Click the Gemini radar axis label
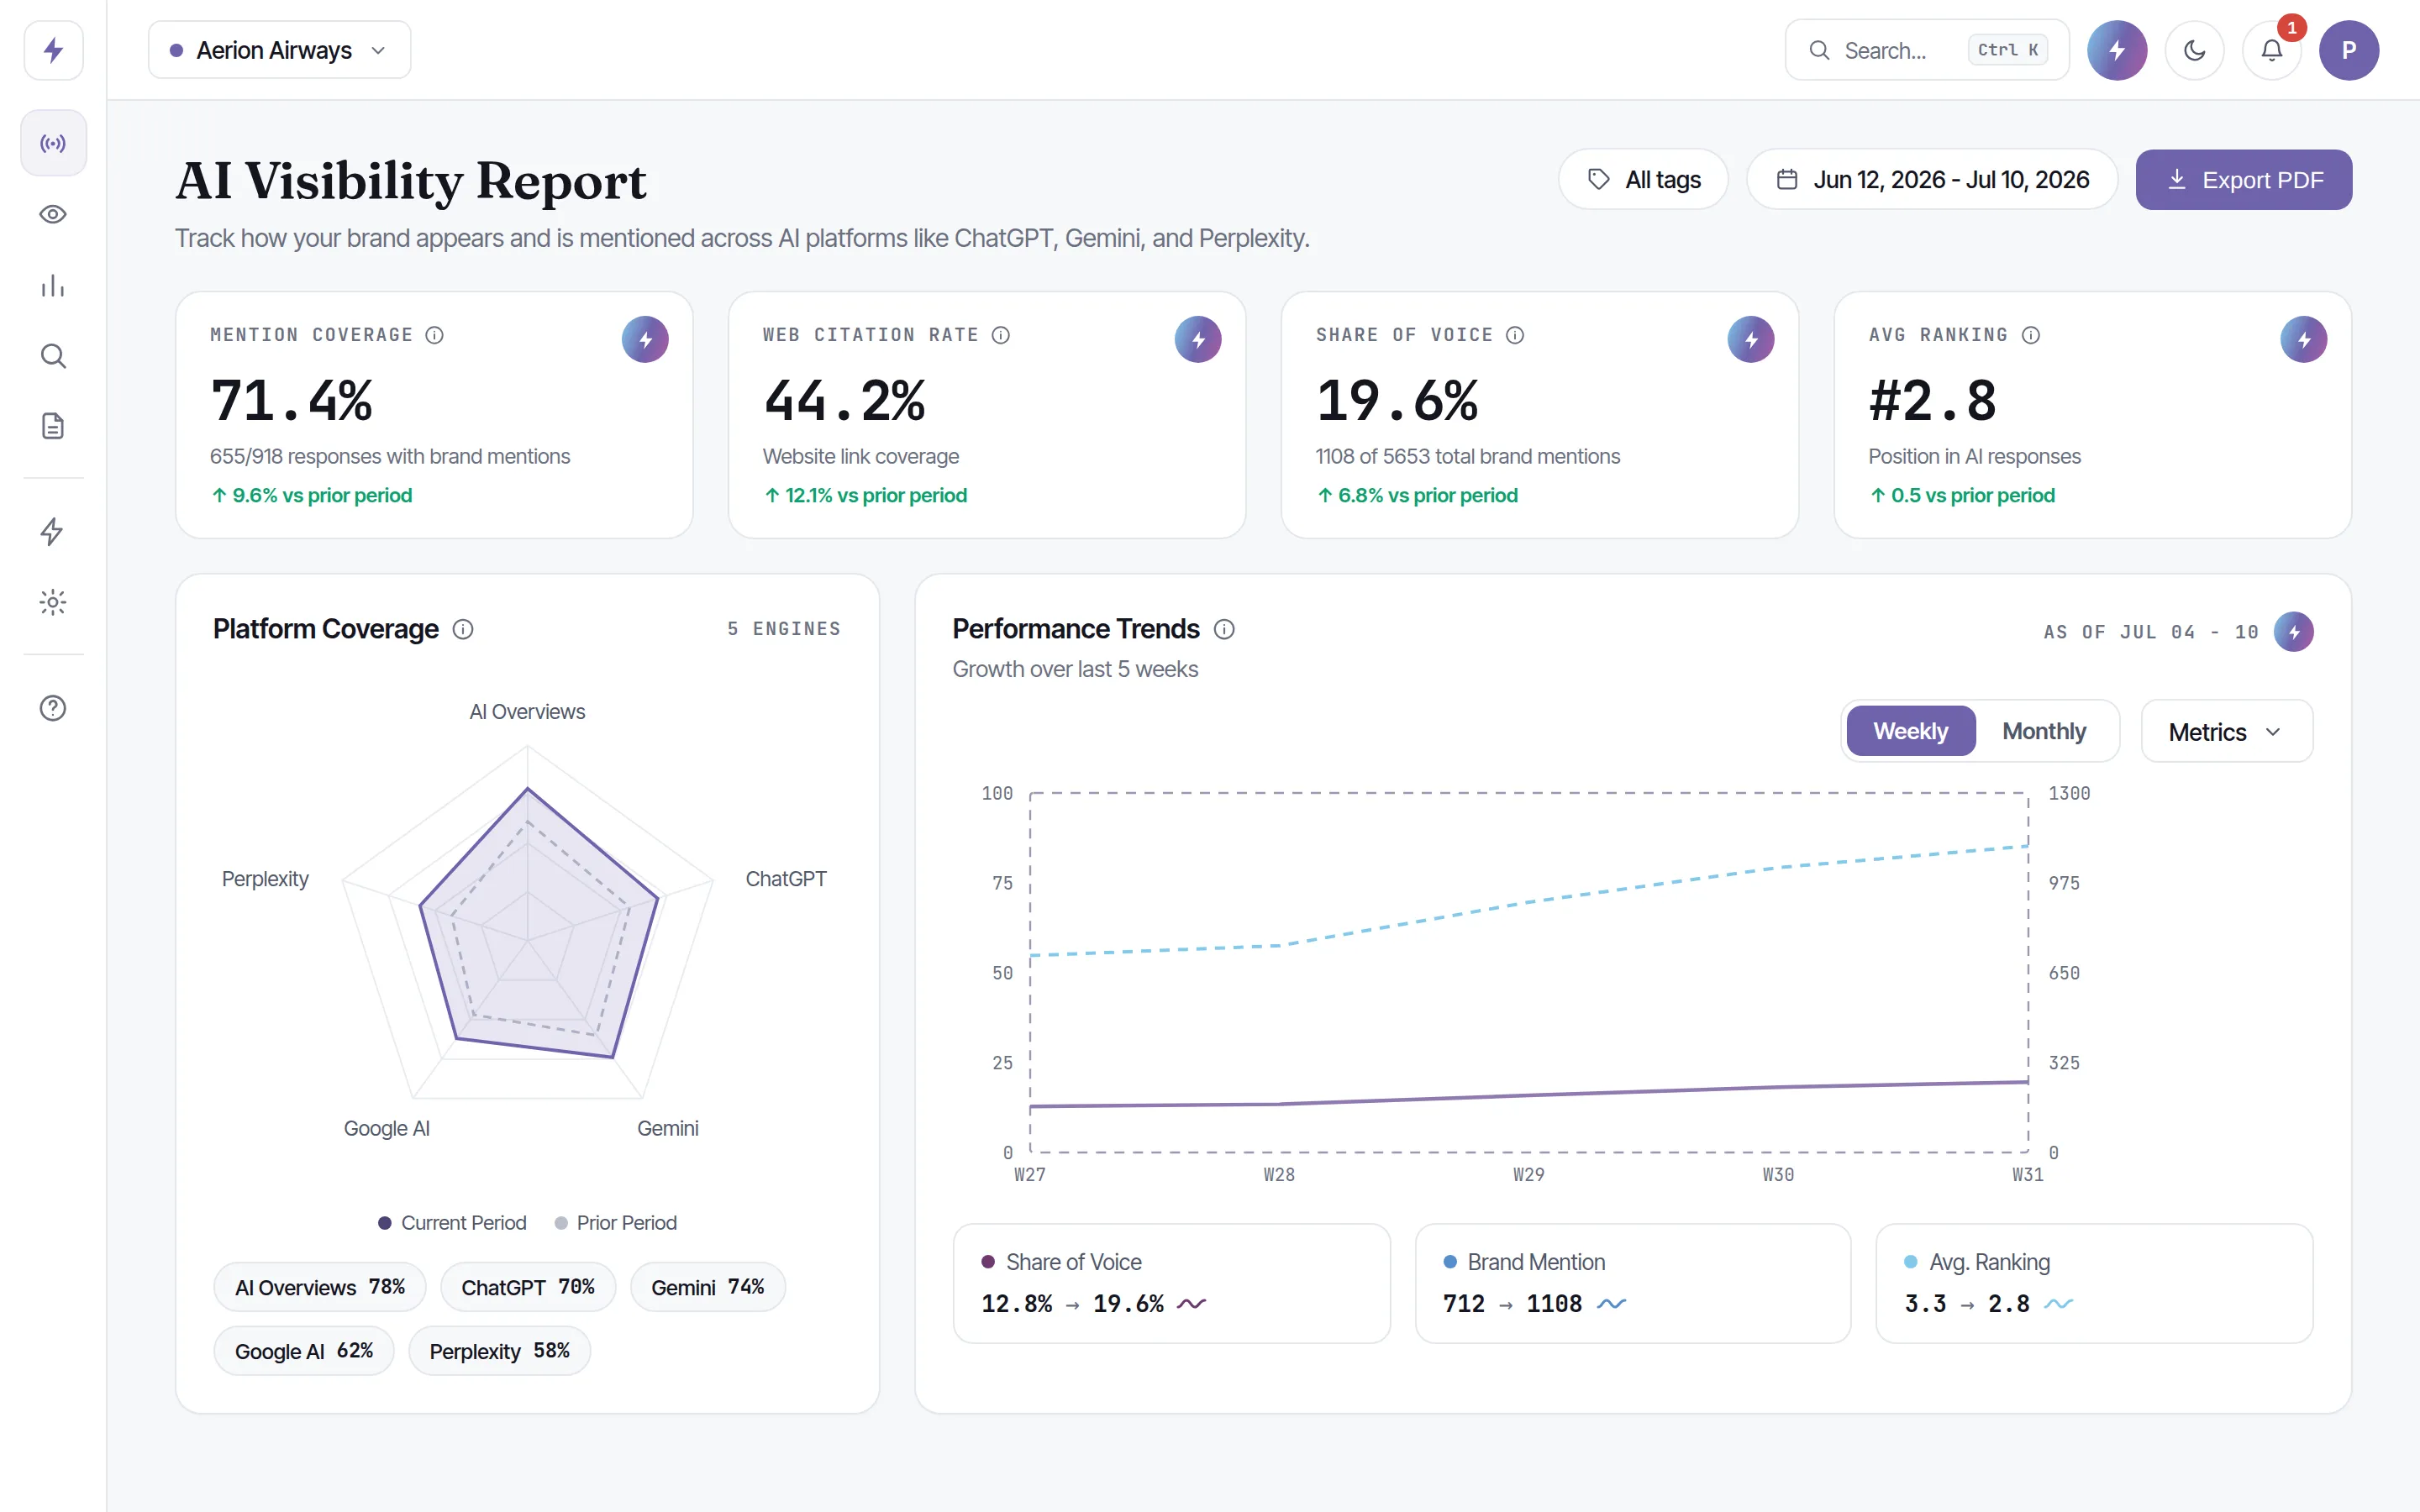 point(668,1128)
